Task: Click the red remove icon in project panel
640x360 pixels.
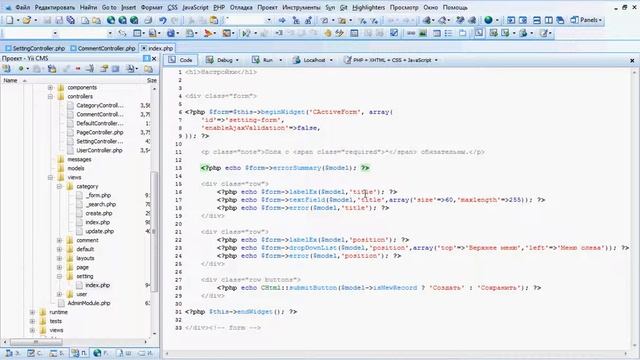Action: pos(78,69)
